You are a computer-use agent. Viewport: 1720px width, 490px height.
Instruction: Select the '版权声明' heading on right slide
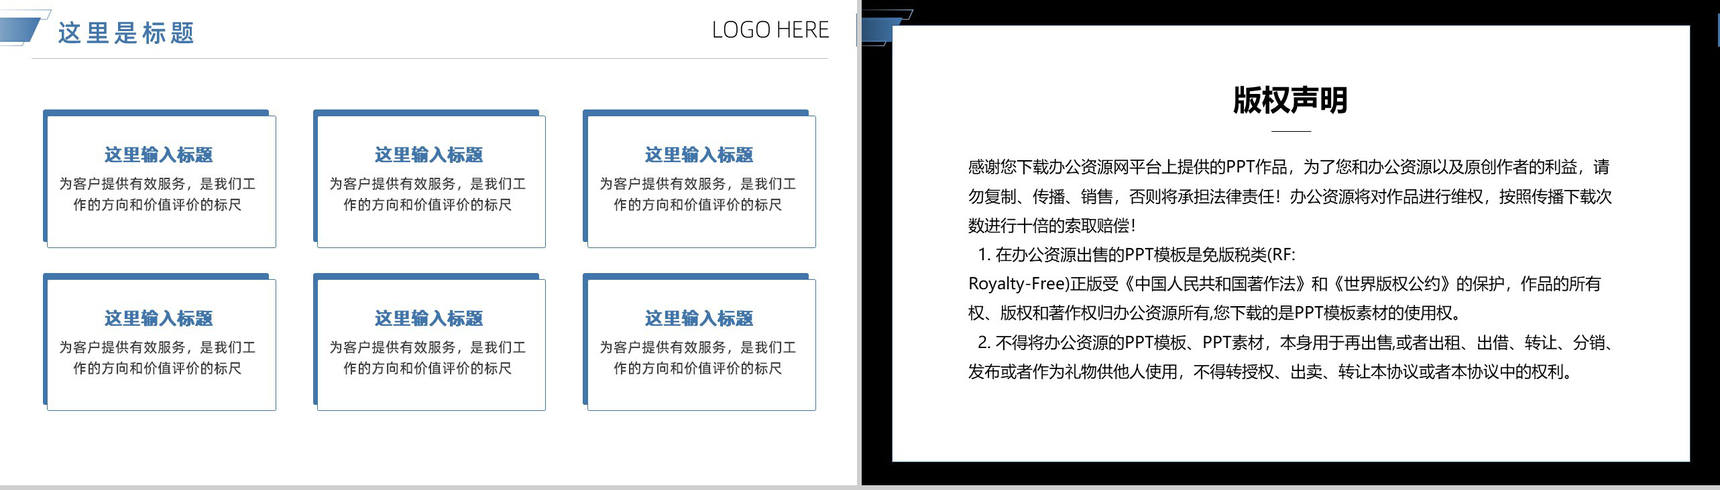(x=1290, y=100)
